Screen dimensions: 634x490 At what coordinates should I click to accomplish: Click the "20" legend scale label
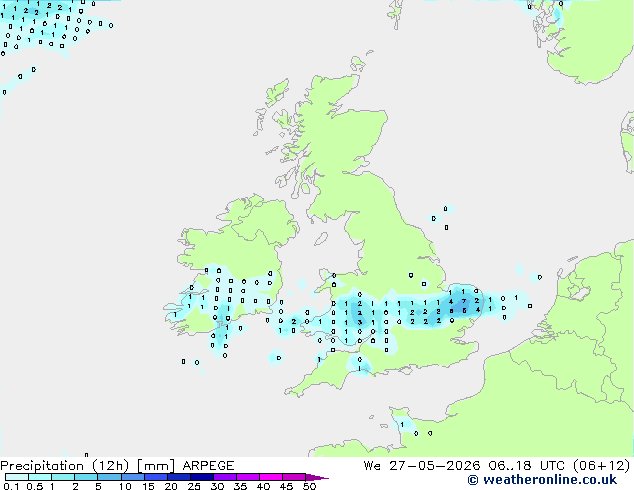(171, 486)
